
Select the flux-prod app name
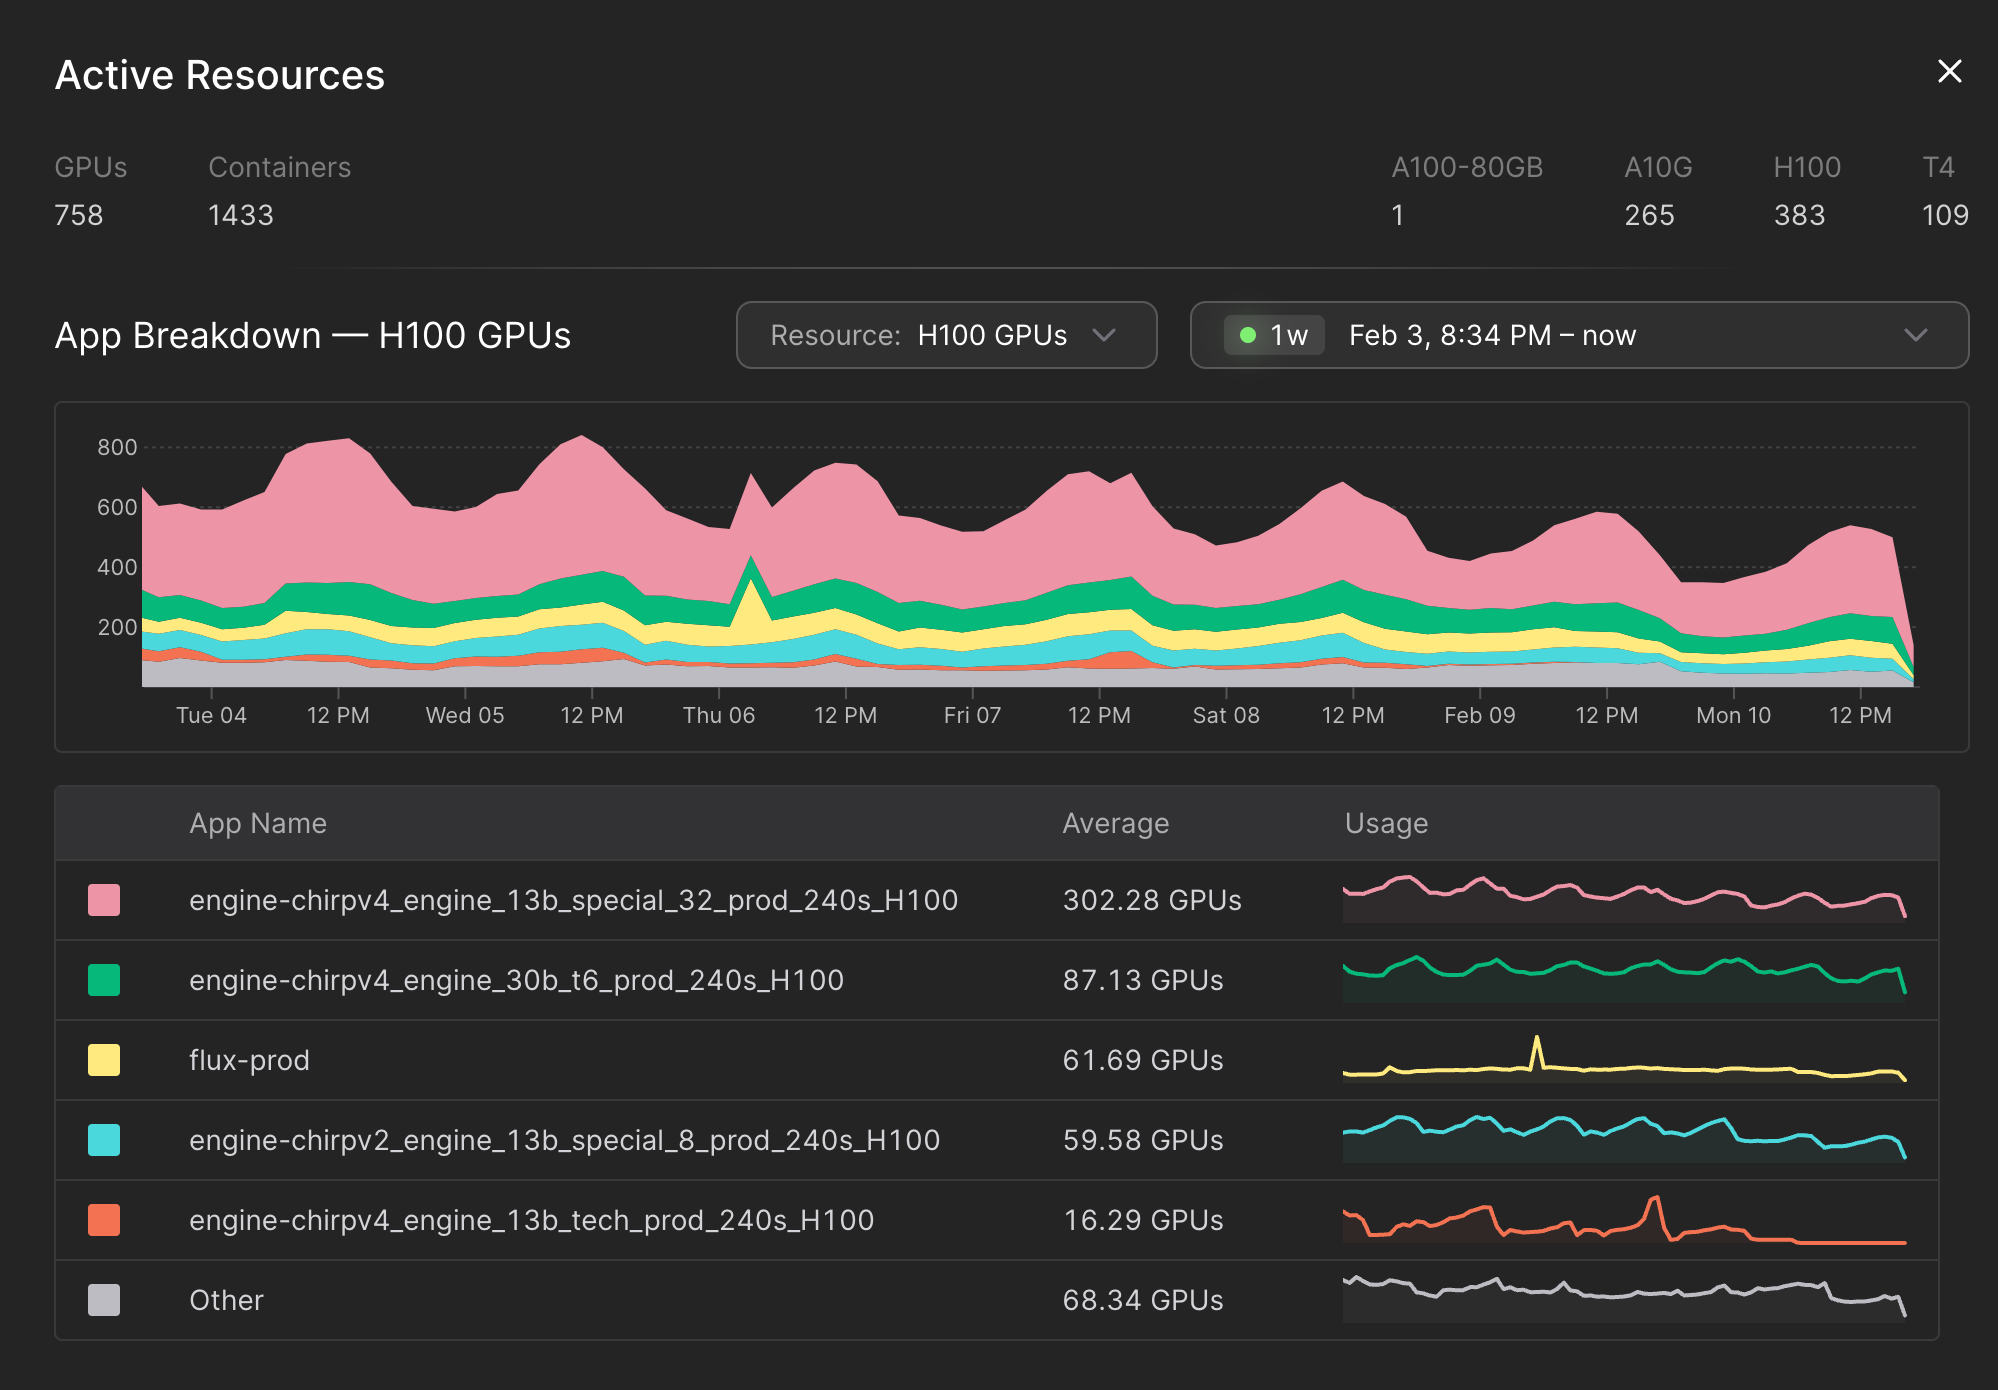tap(249, 1060)
